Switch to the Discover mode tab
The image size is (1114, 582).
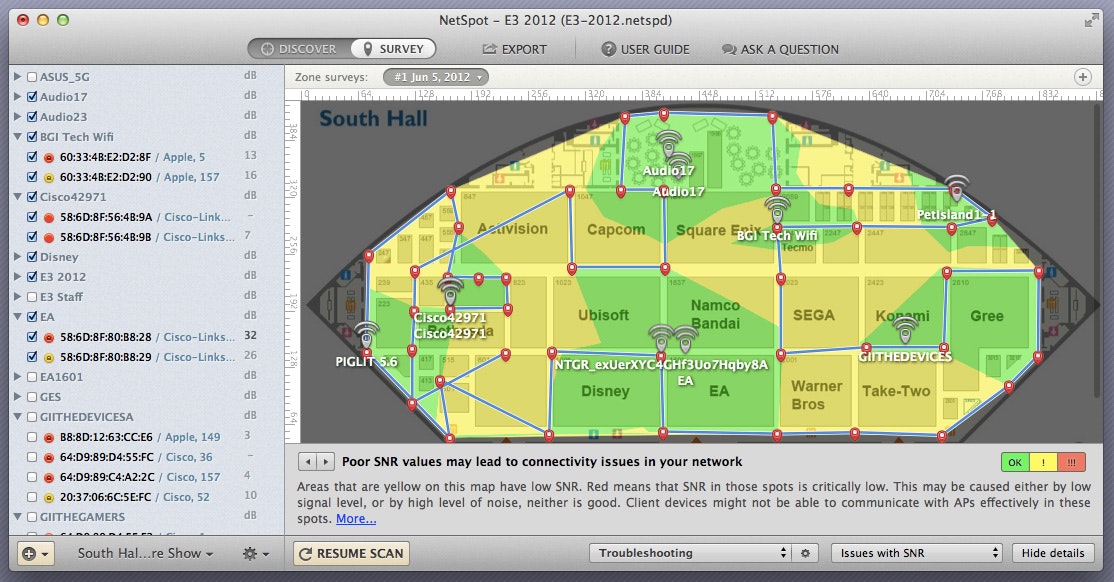[x=298, y=49]
